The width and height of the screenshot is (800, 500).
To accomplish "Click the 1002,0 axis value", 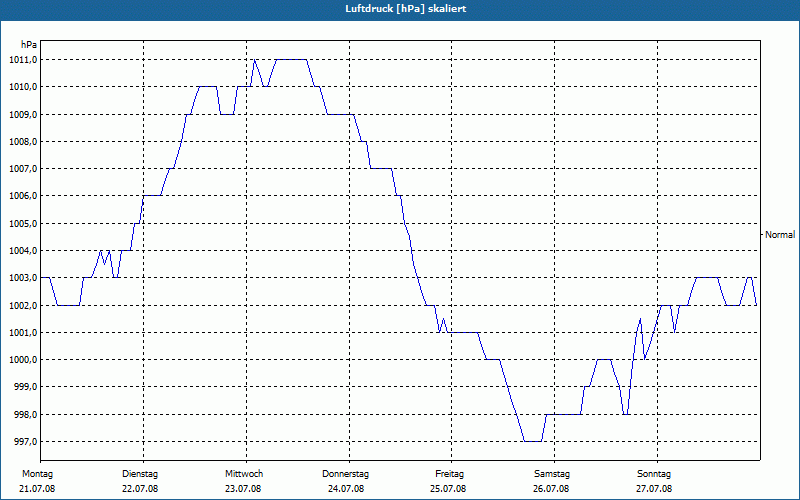I will pos(23,305).
